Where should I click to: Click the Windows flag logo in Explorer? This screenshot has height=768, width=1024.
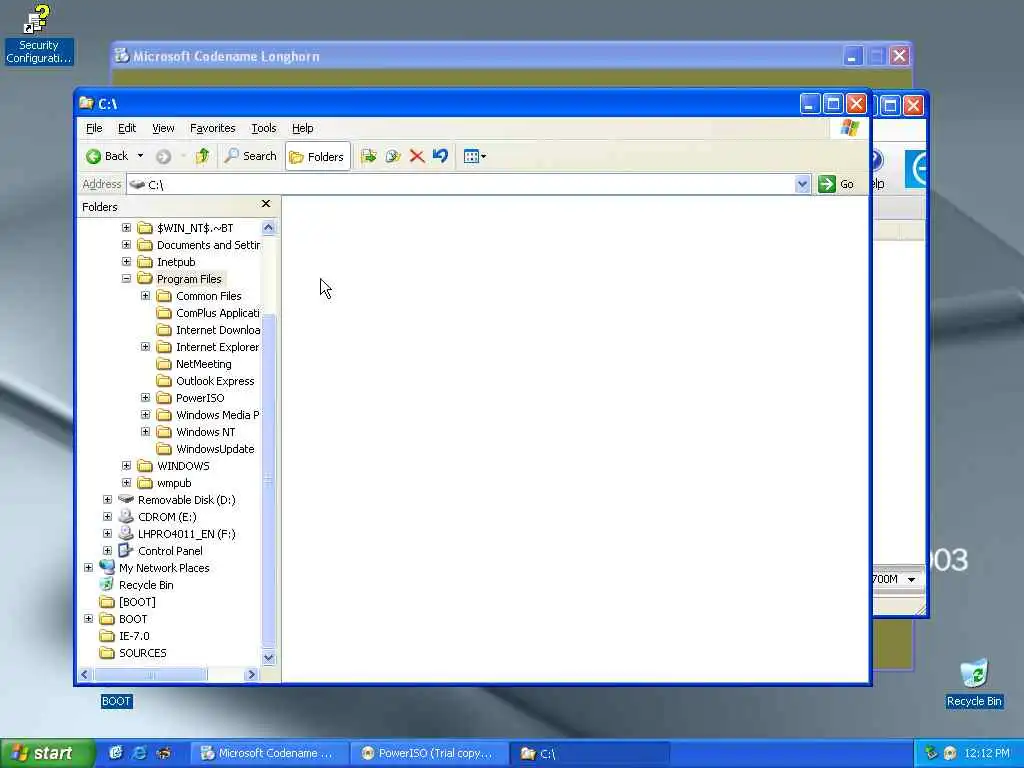click(x=850, y=127)
